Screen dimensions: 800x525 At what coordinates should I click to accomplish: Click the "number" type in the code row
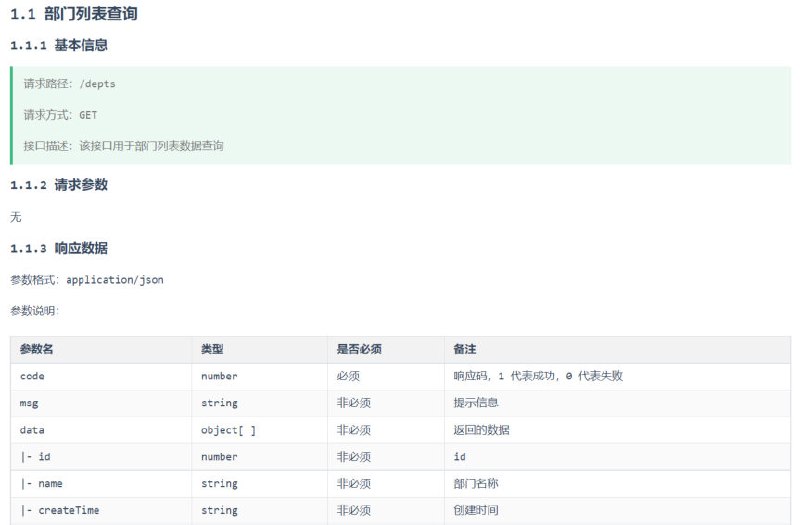(219, 376)
